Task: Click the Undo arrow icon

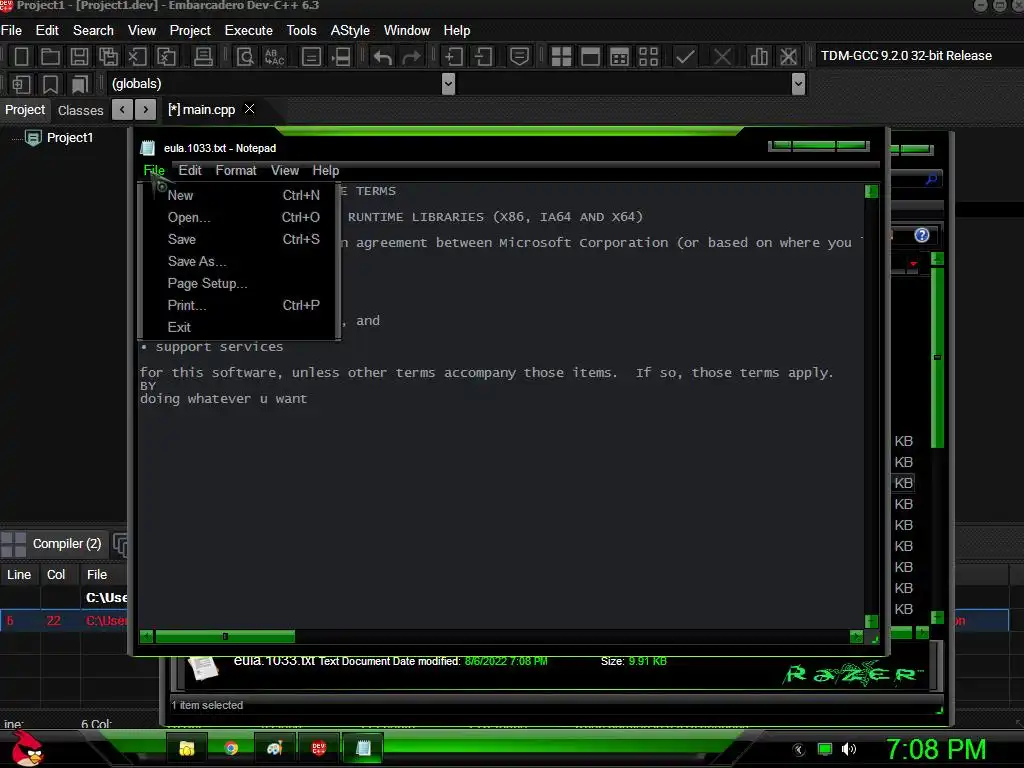Action: tap(383, 56)
